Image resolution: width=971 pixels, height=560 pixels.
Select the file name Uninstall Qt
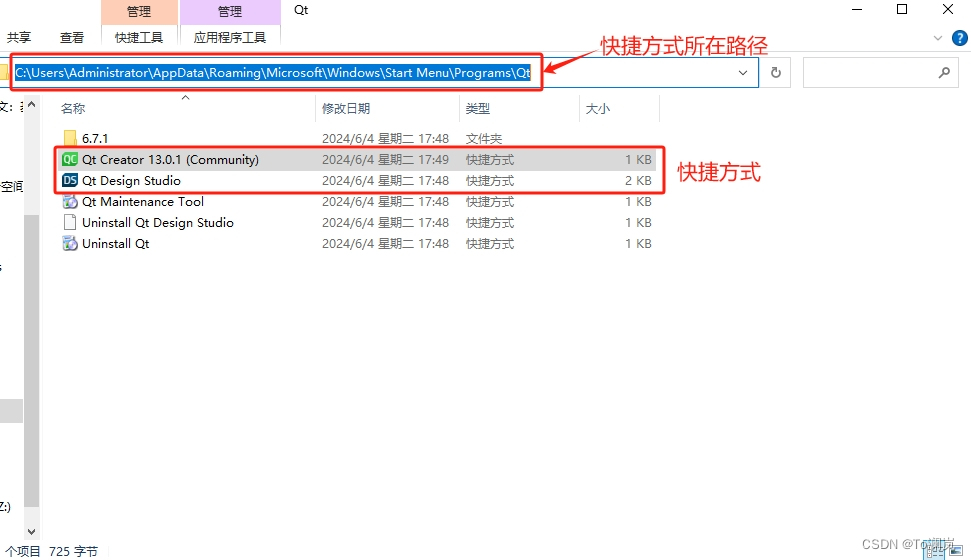tap(115, 243)
